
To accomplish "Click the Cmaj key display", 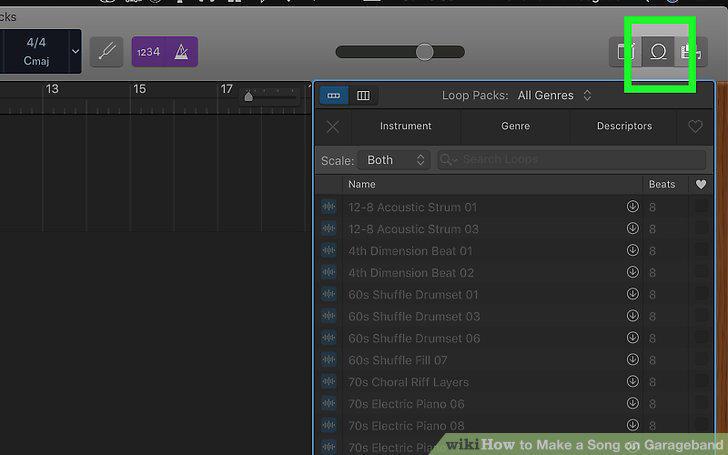I will 36,61.
